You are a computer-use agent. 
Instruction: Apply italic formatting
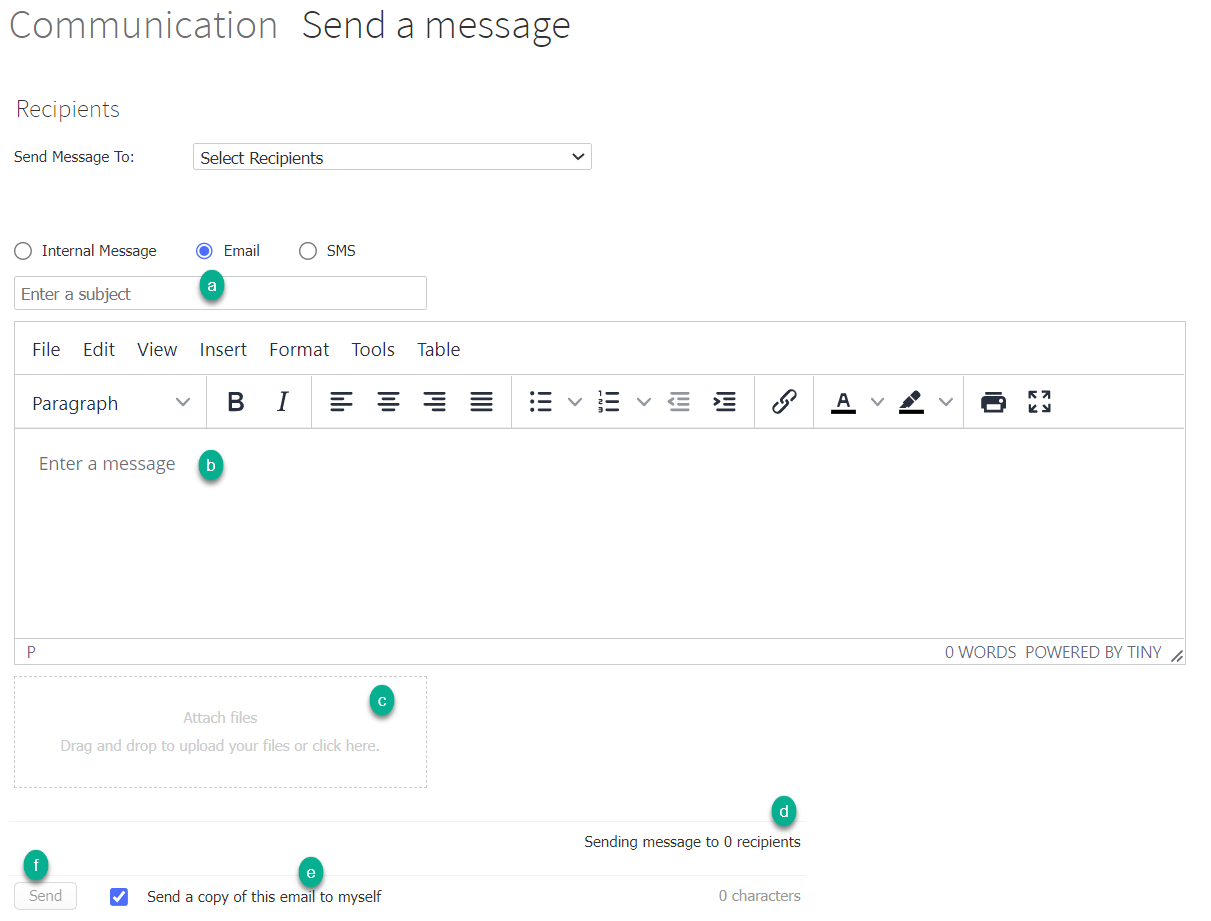(282, 401)
